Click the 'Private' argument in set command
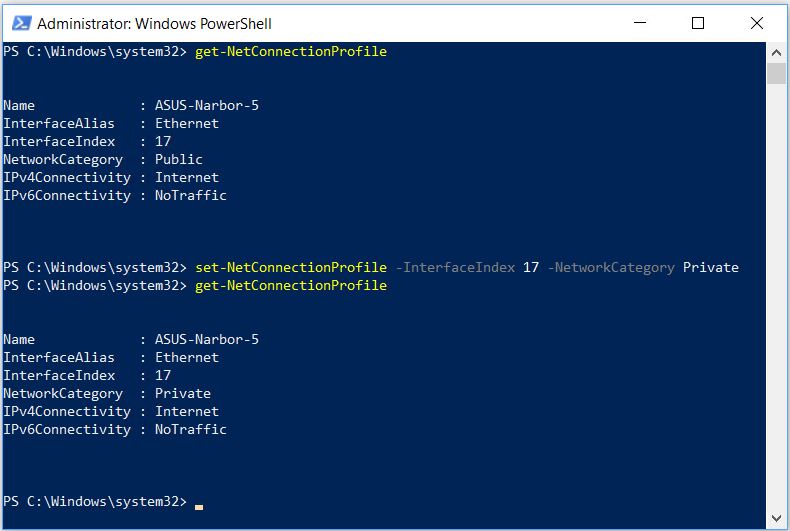The width and height of the screenshot is (790, 531). point(710,268)
